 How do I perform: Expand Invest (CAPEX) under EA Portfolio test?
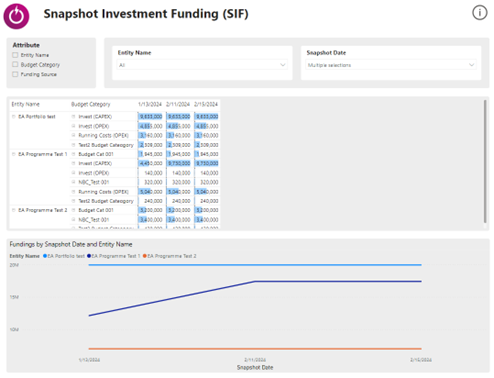(73, 117)
